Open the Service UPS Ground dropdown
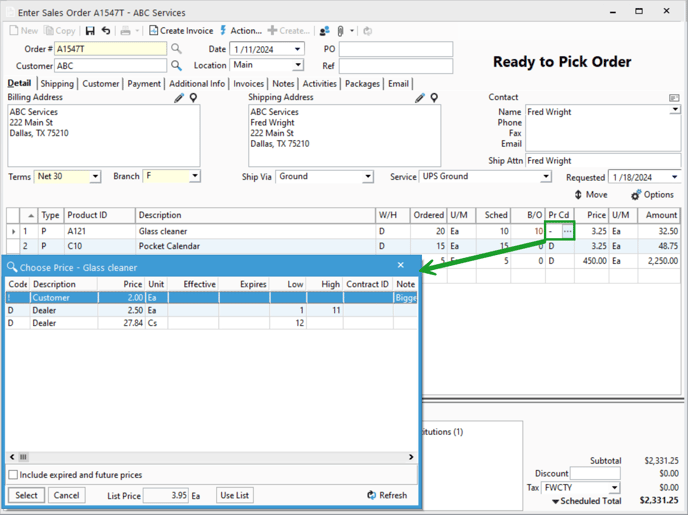Screen dimensions: 688x515 [x=545, y=177]
